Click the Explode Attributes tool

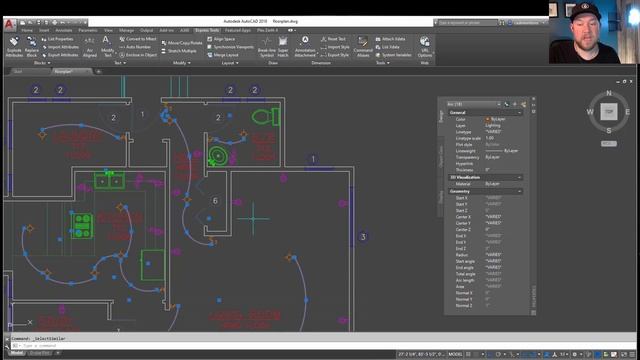point(14,47)
